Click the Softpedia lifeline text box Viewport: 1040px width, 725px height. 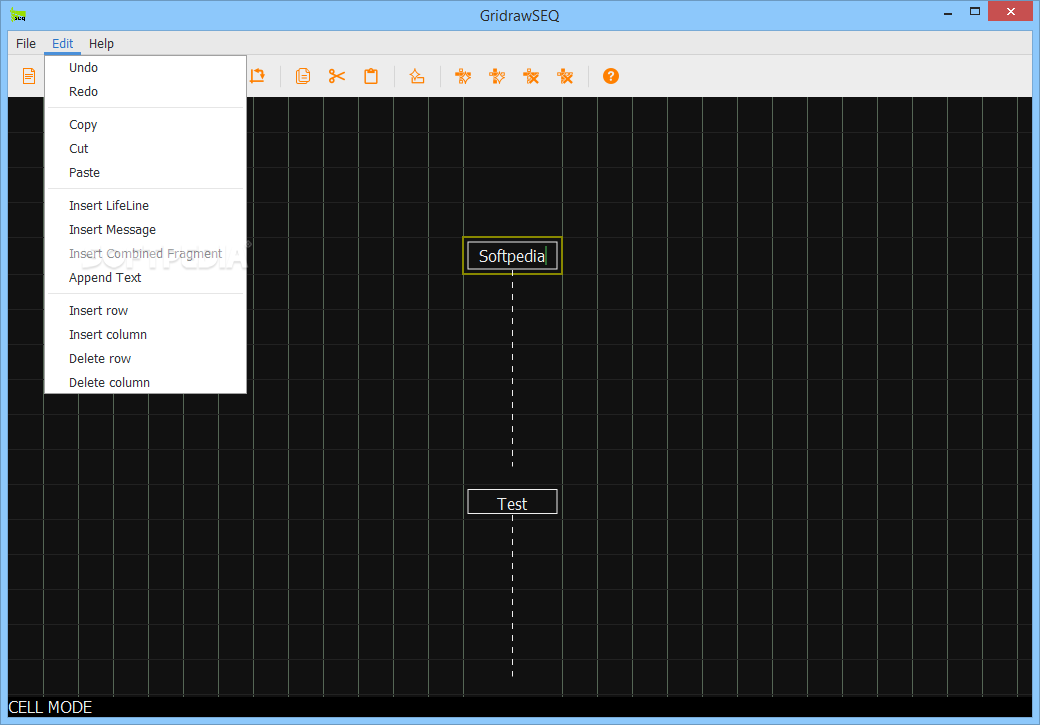512,256
